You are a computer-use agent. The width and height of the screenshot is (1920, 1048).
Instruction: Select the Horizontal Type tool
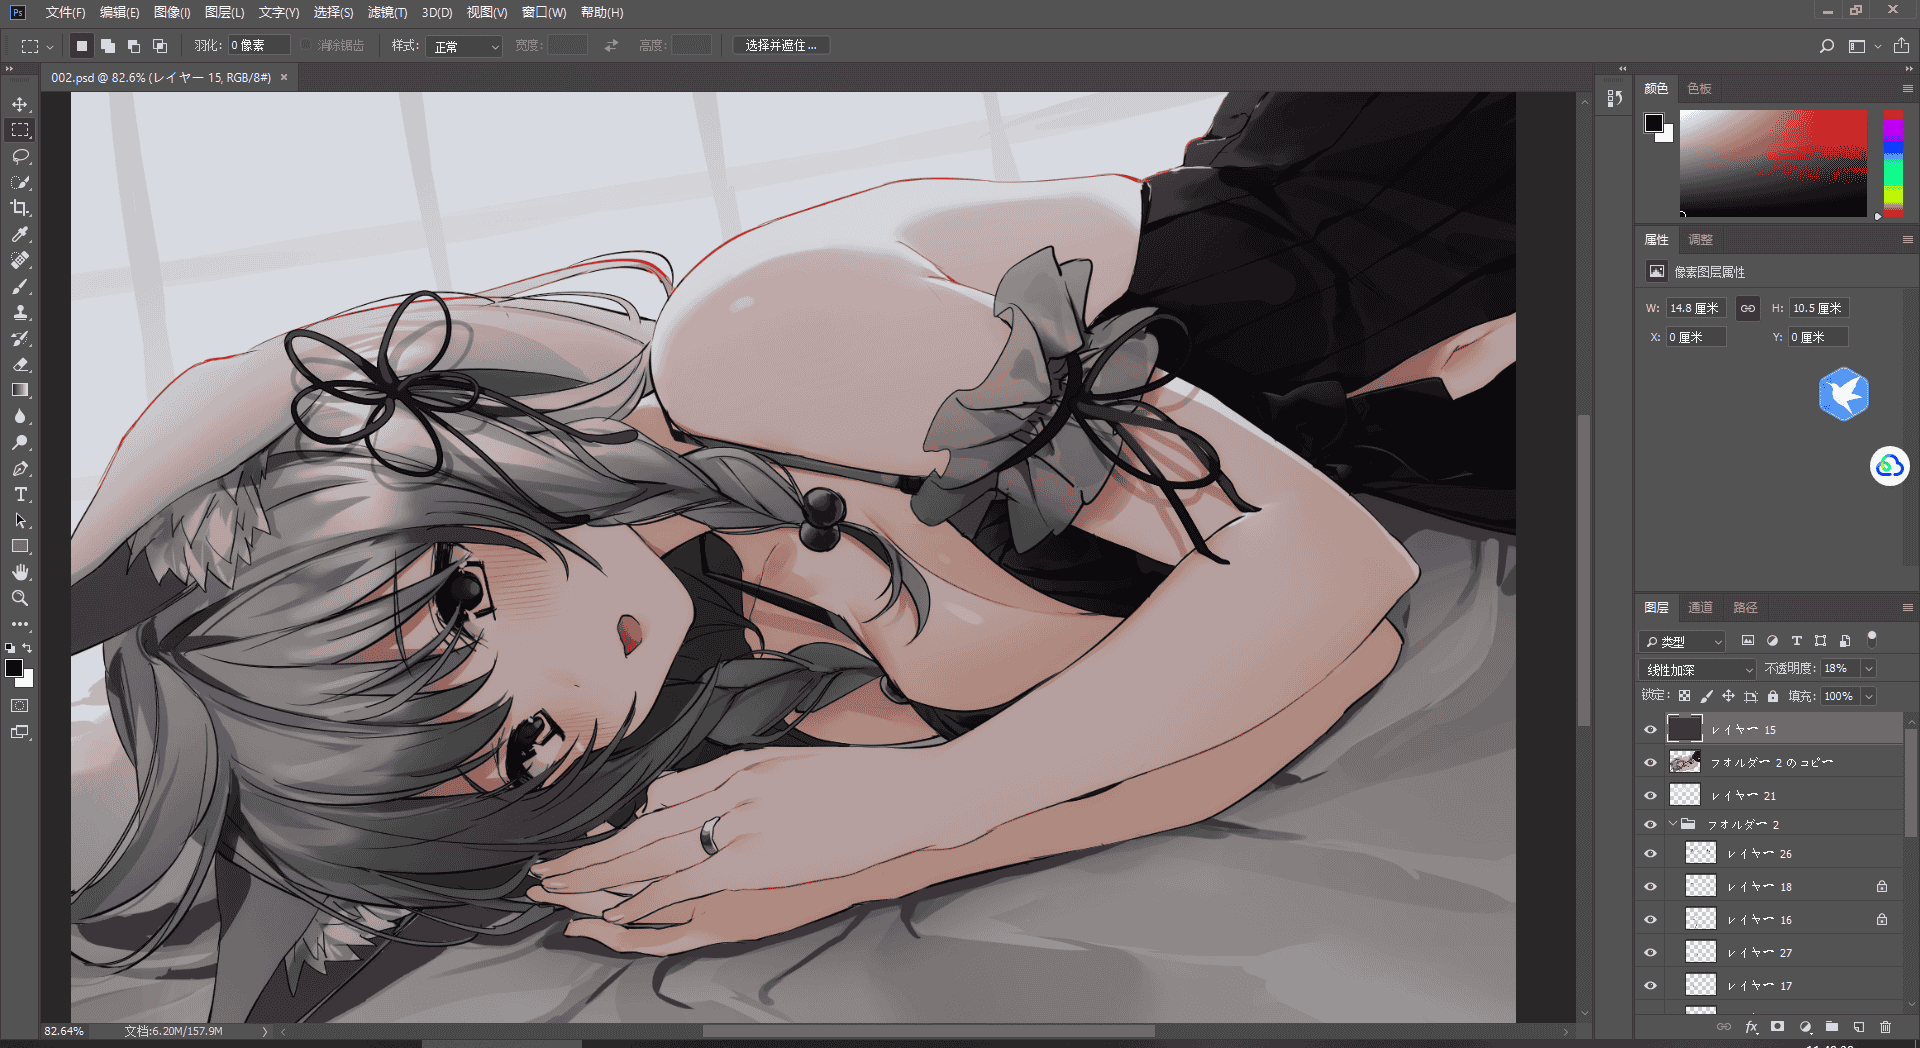pyautogui.click(x=20, y=494)
